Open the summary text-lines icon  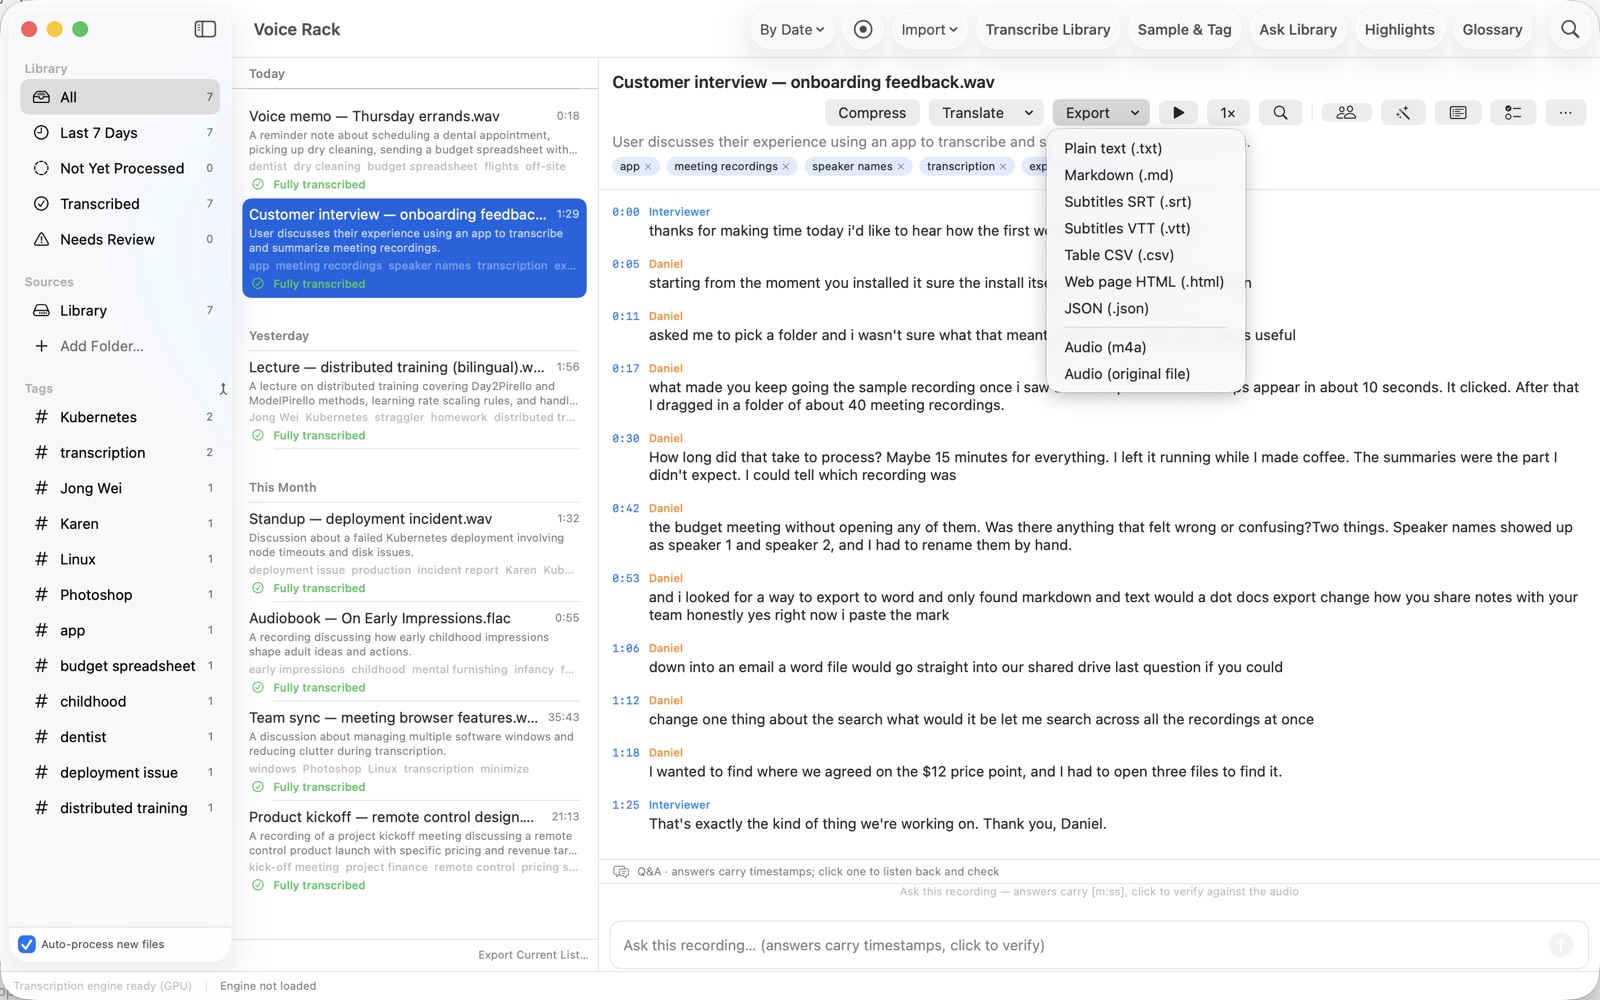point(1458,113)
